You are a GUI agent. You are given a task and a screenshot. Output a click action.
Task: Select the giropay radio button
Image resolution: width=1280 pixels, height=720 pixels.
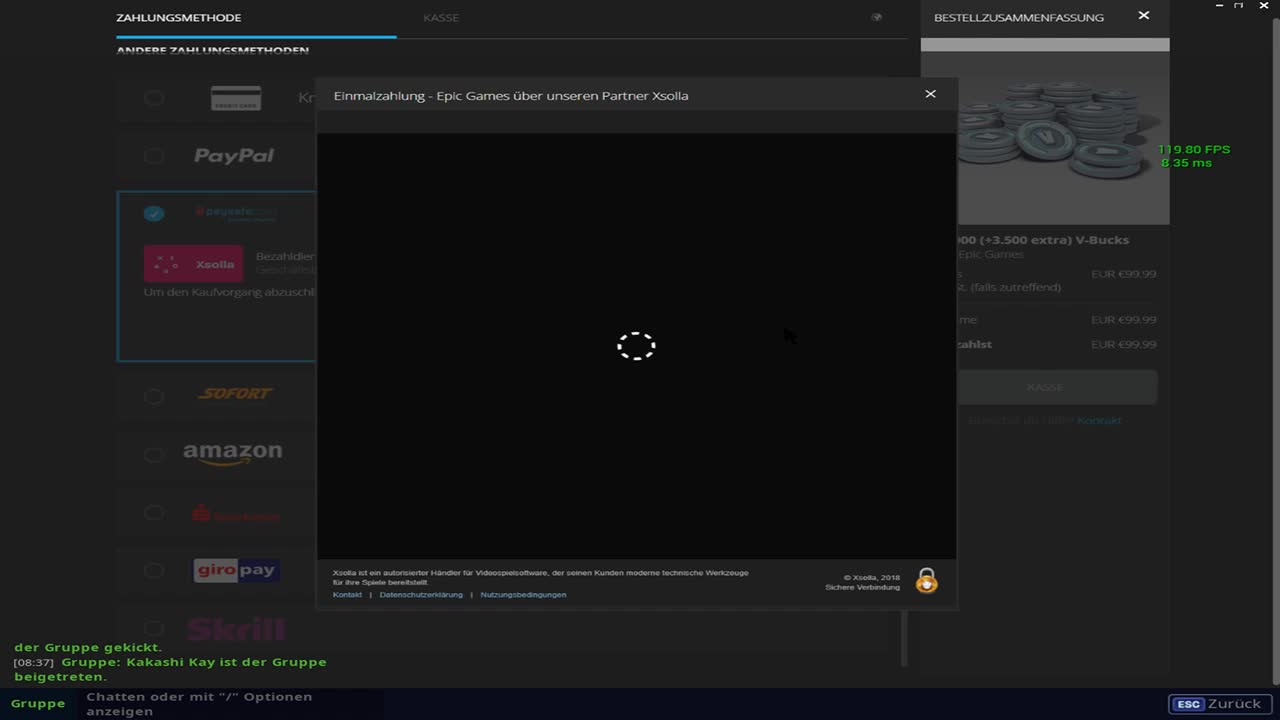pyautogui.click(x=154, y=570)
